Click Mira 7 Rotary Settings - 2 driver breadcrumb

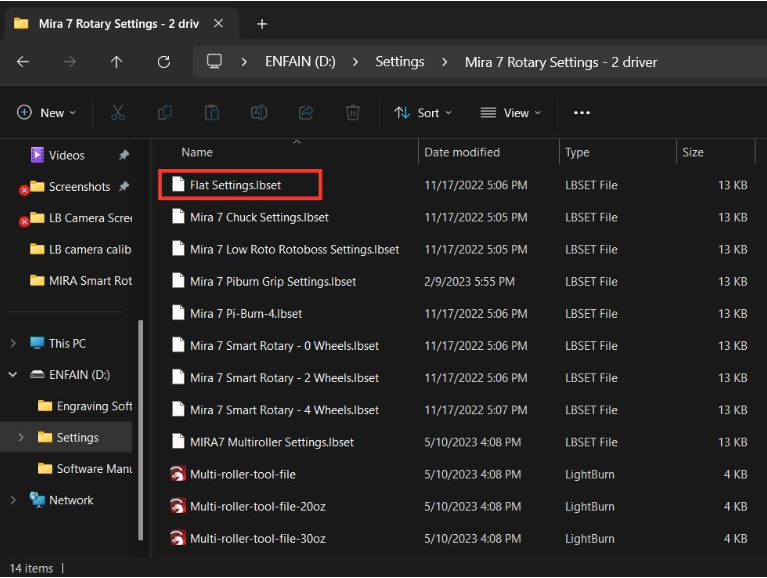561,62
